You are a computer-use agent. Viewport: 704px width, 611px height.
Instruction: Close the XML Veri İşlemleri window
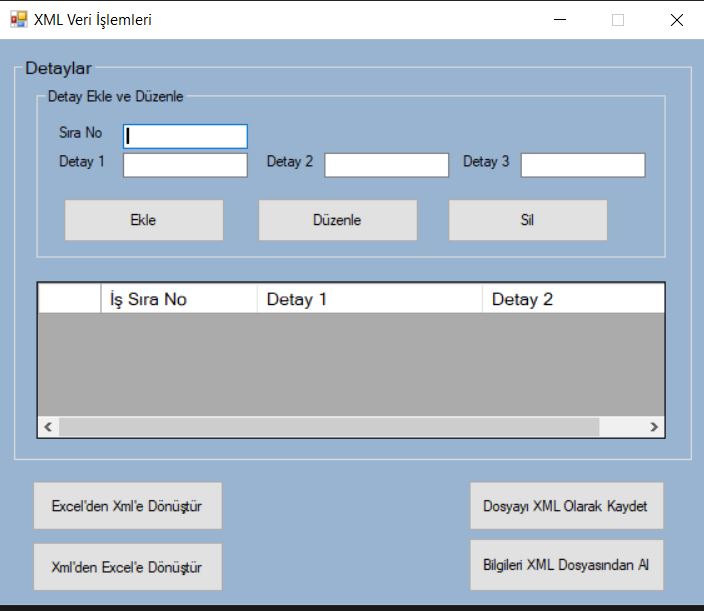coord(677,20)
